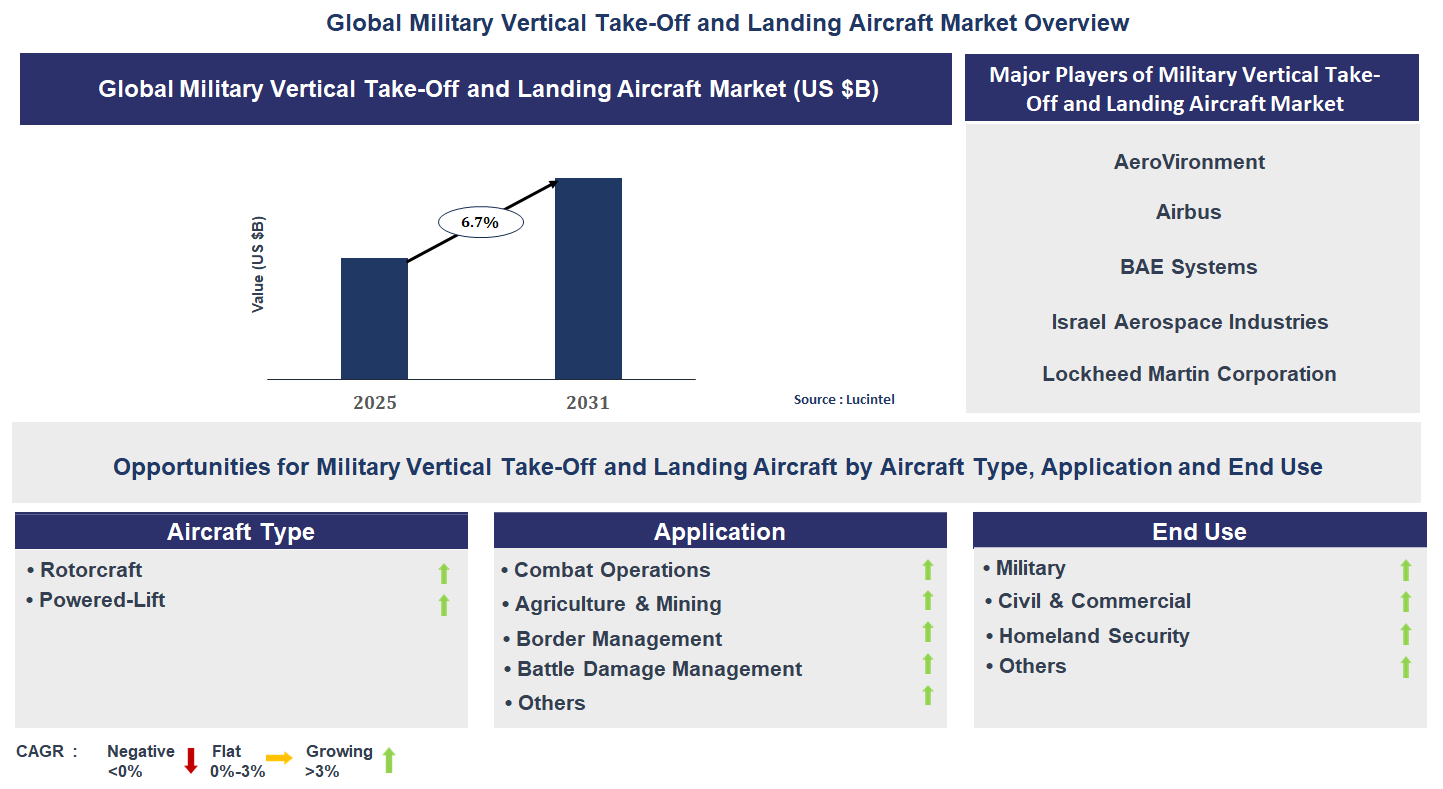
Task: Click the green arrow beside Agriculture & Mining
Action: point(928,602)
